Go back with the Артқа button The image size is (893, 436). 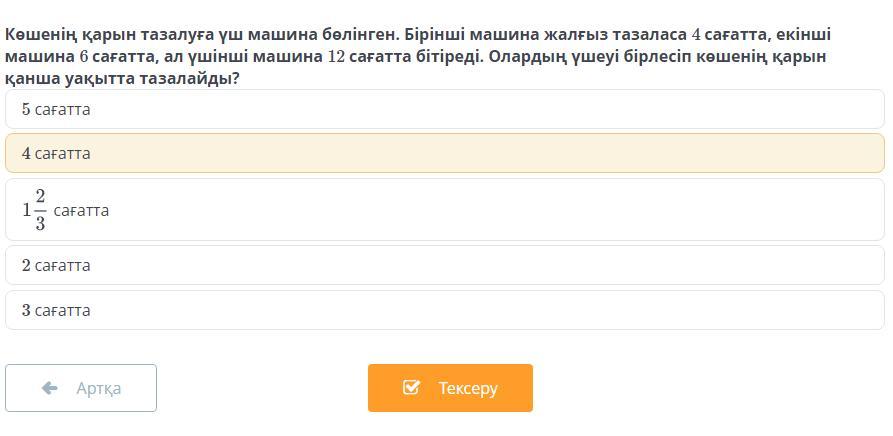[x=81, y=388]
